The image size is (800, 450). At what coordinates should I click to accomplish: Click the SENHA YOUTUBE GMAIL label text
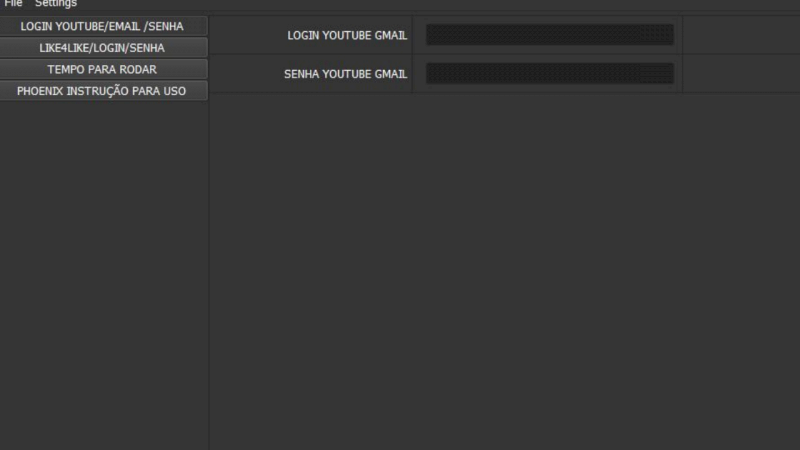point(345,74)
